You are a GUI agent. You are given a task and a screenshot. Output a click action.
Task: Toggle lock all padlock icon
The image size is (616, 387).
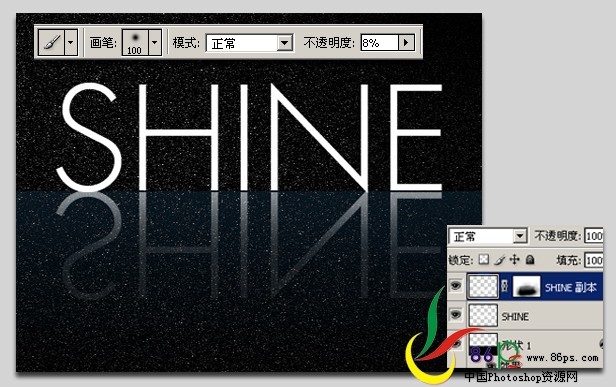tap(530, 260)
